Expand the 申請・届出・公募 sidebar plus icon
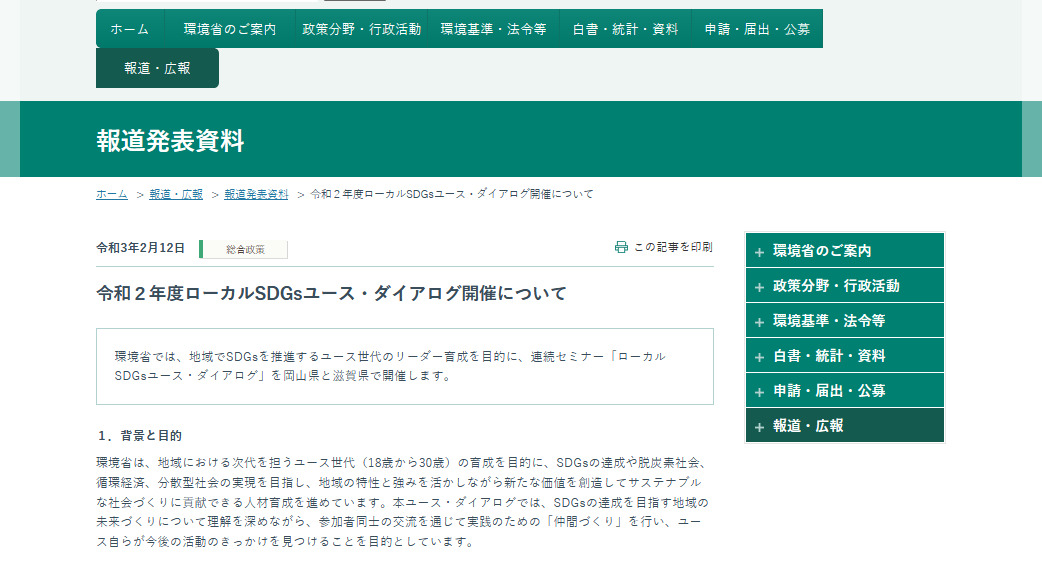1042x563 pixels. click(x=760, y=392)
